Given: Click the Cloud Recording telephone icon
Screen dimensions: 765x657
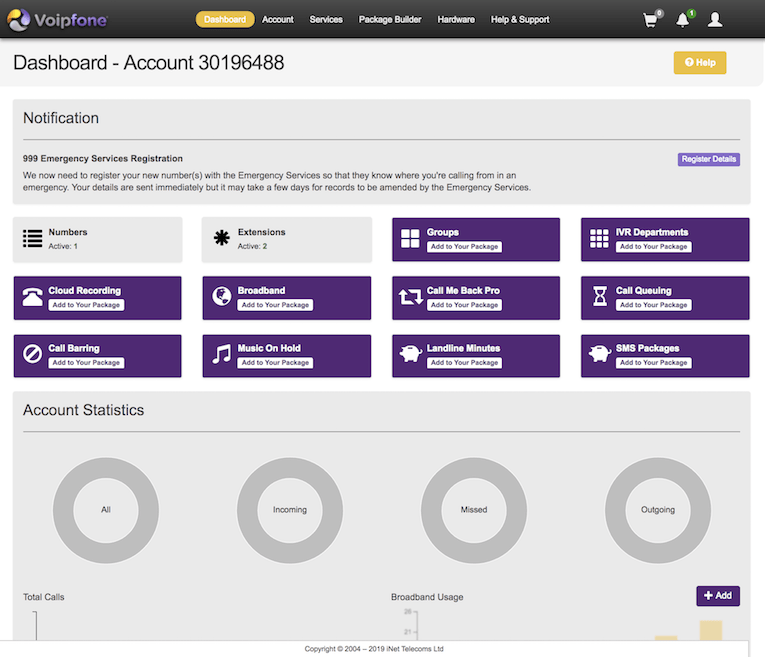Looking at the screenshot, I should click(32, 297).
